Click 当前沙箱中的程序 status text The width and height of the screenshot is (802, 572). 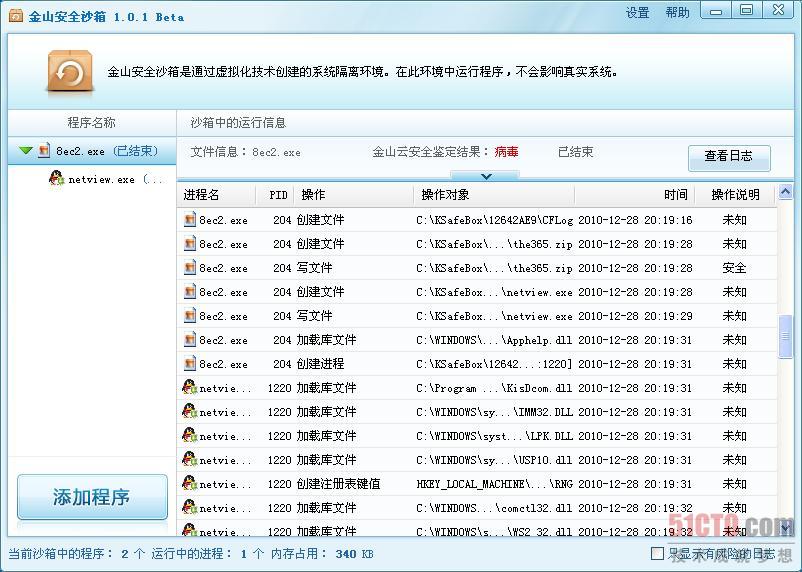coord(76,554)
